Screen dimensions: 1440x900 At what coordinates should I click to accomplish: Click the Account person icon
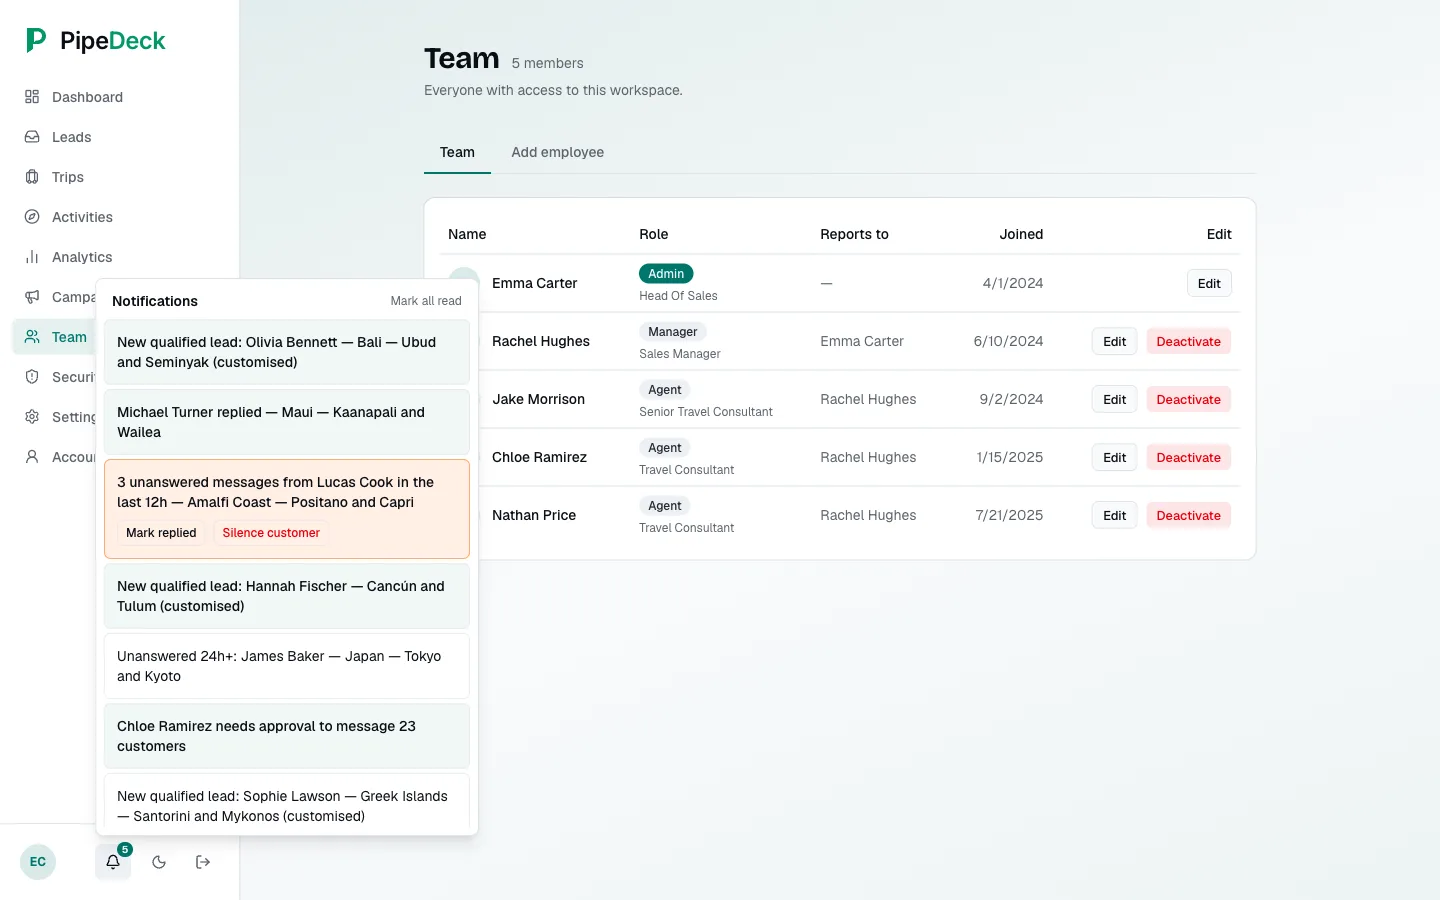tap(32, 457)
